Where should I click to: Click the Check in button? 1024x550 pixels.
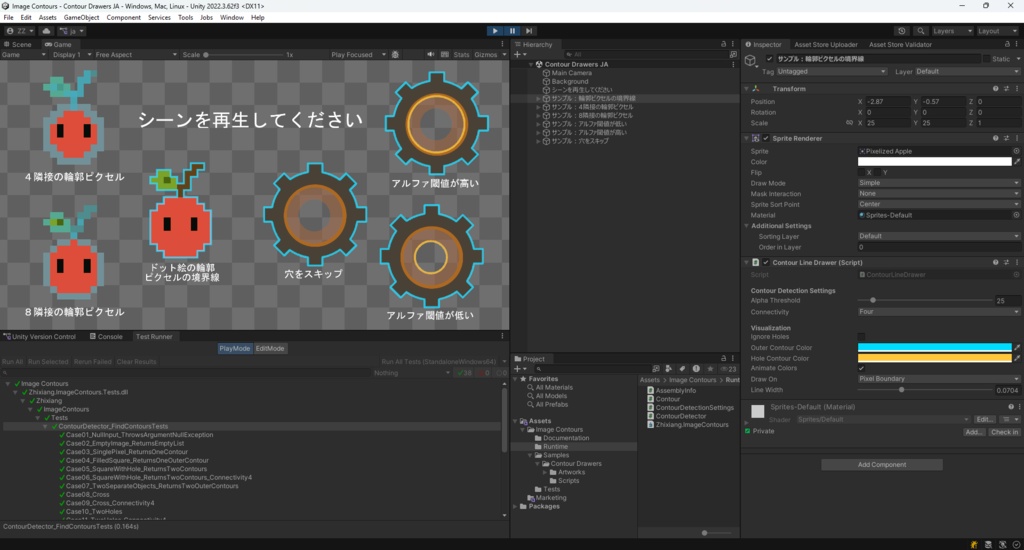[1004, 432]
